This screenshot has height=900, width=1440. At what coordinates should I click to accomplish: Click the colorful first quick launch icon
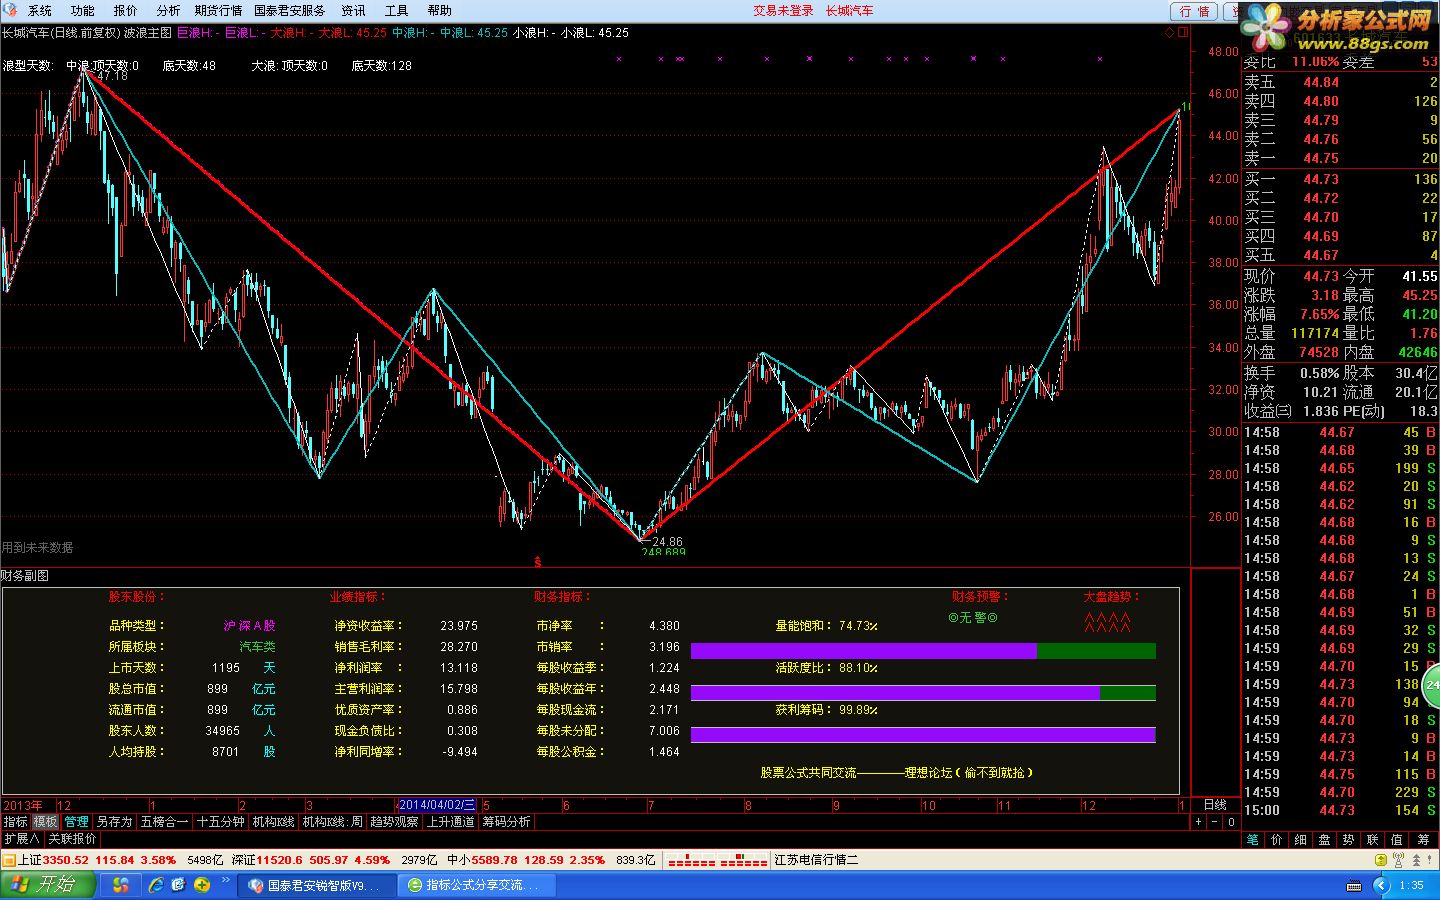pyautogui.click(x=120, y=885)
